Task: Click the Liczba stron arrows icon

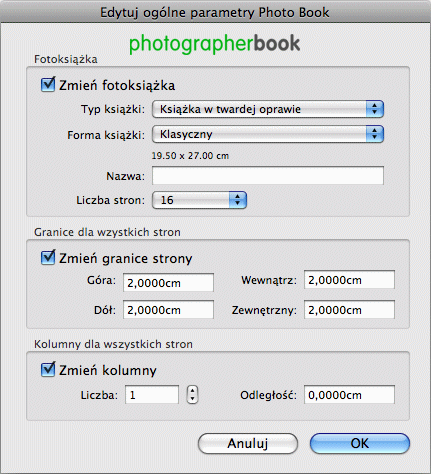Action: pyautogui.click(x=238, y=200)
